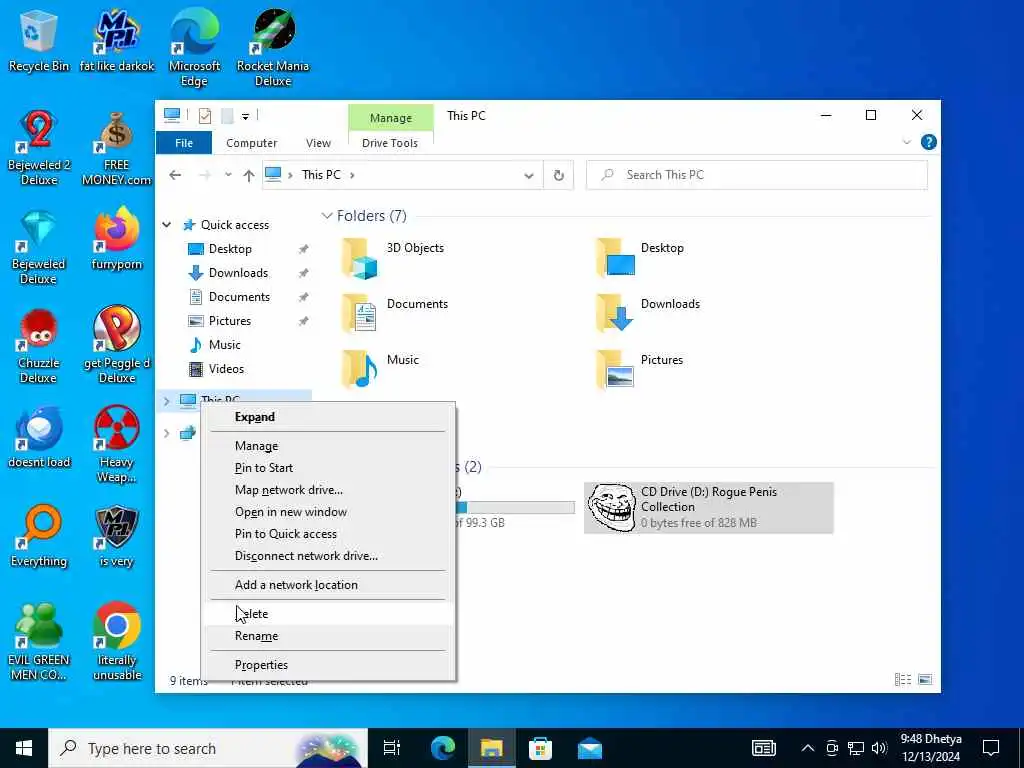Click the taskbar 'Type here to search' box

coord(208,748)
